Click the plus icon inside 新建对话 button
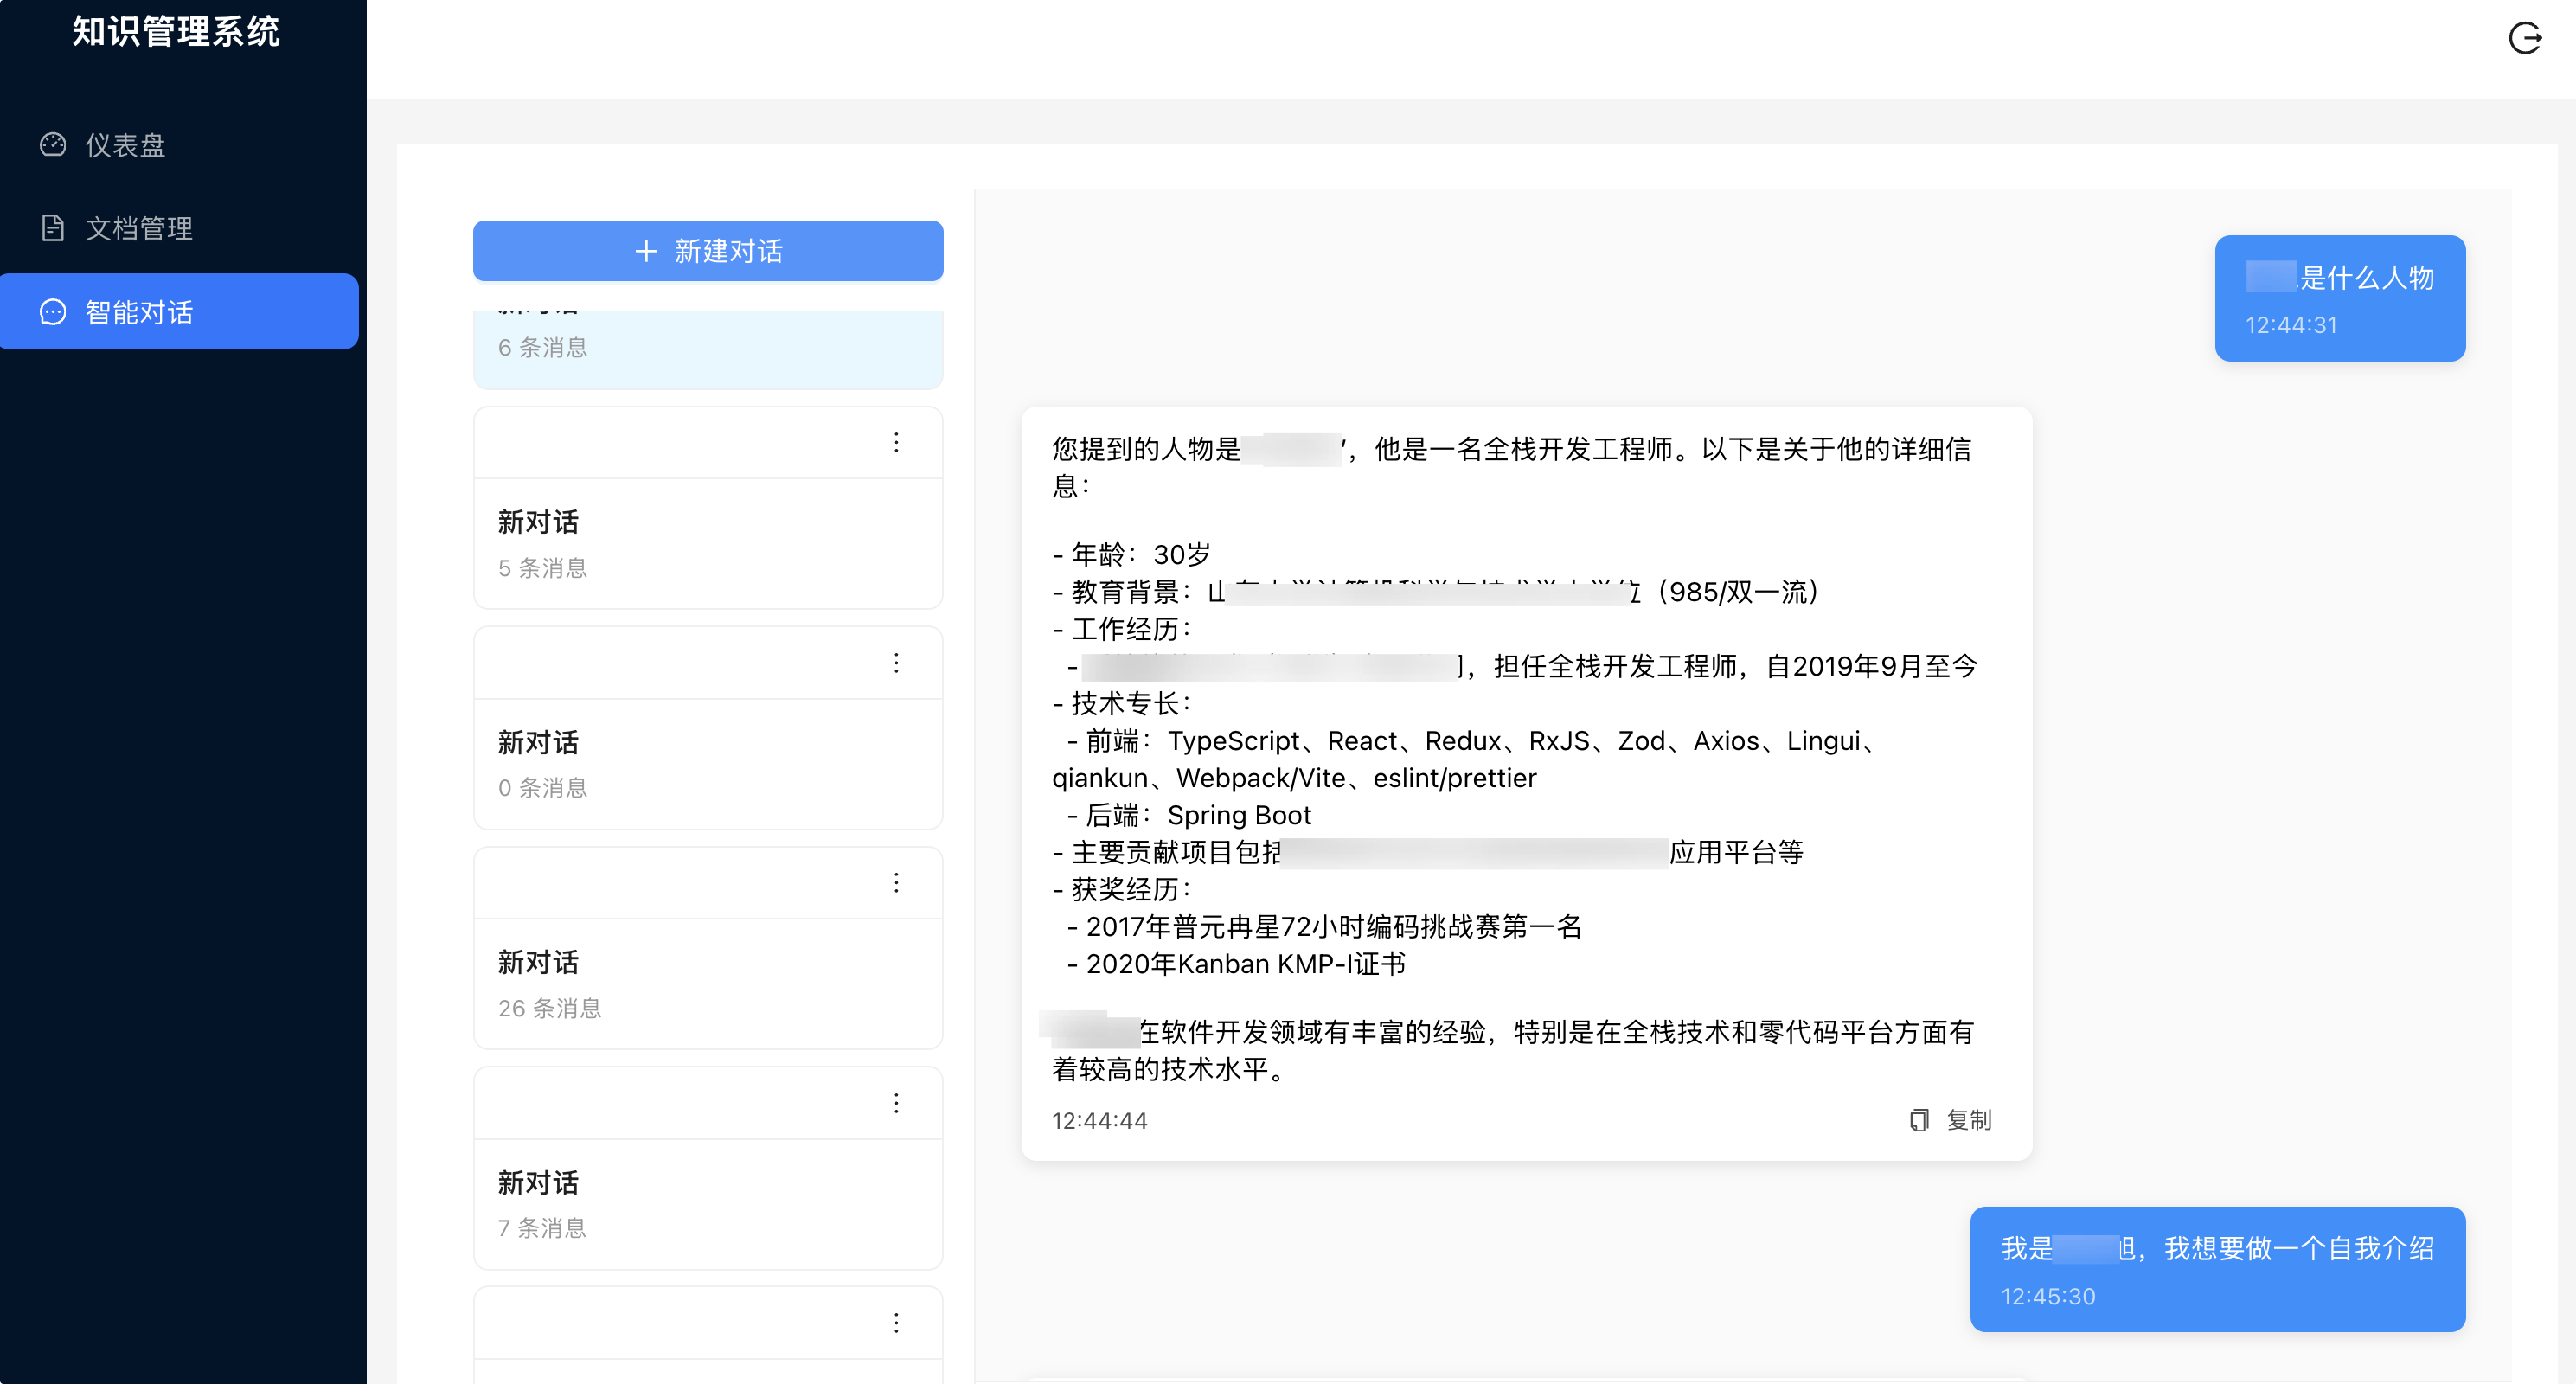This screenshot has height=1384, width=2576. [x=646, y=251]
